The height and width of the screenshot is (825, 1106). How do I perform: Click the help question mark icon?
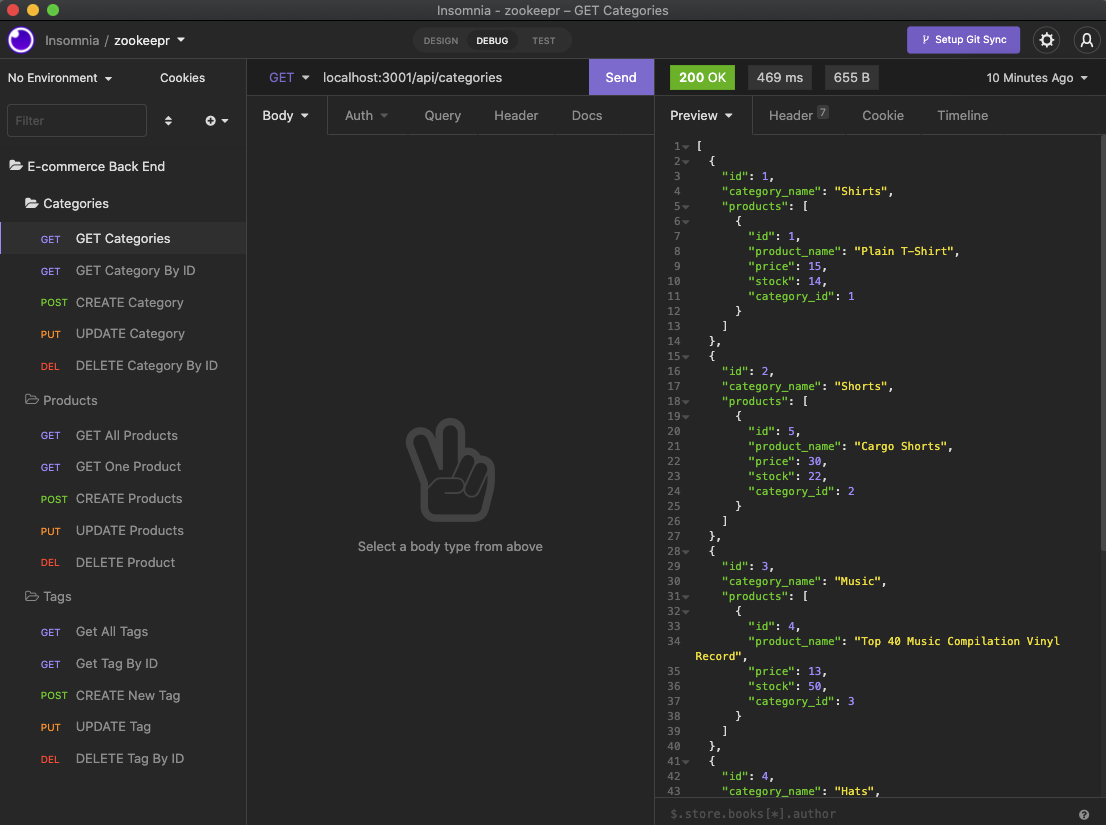point(1084,814)
